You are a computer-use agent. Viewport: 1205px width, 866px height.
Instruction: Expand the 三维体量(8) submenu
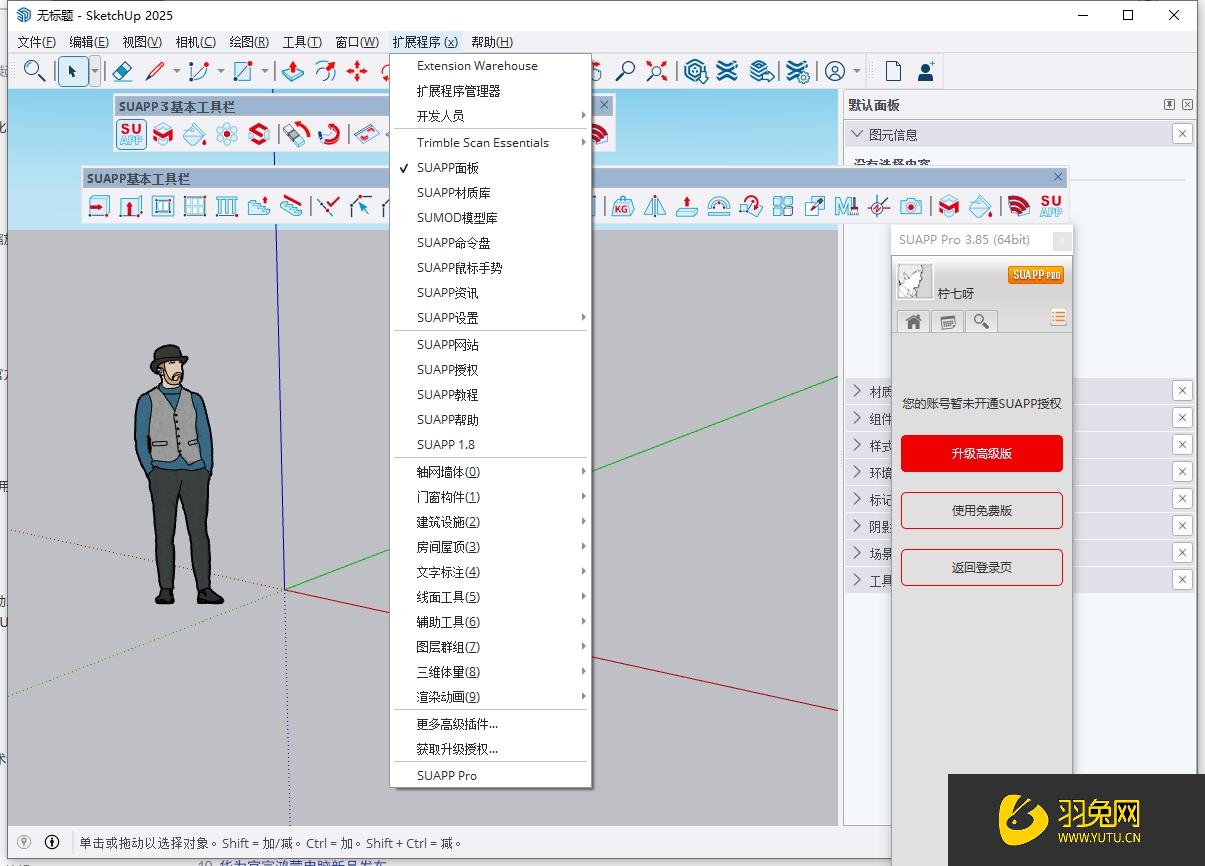[490, 672]
